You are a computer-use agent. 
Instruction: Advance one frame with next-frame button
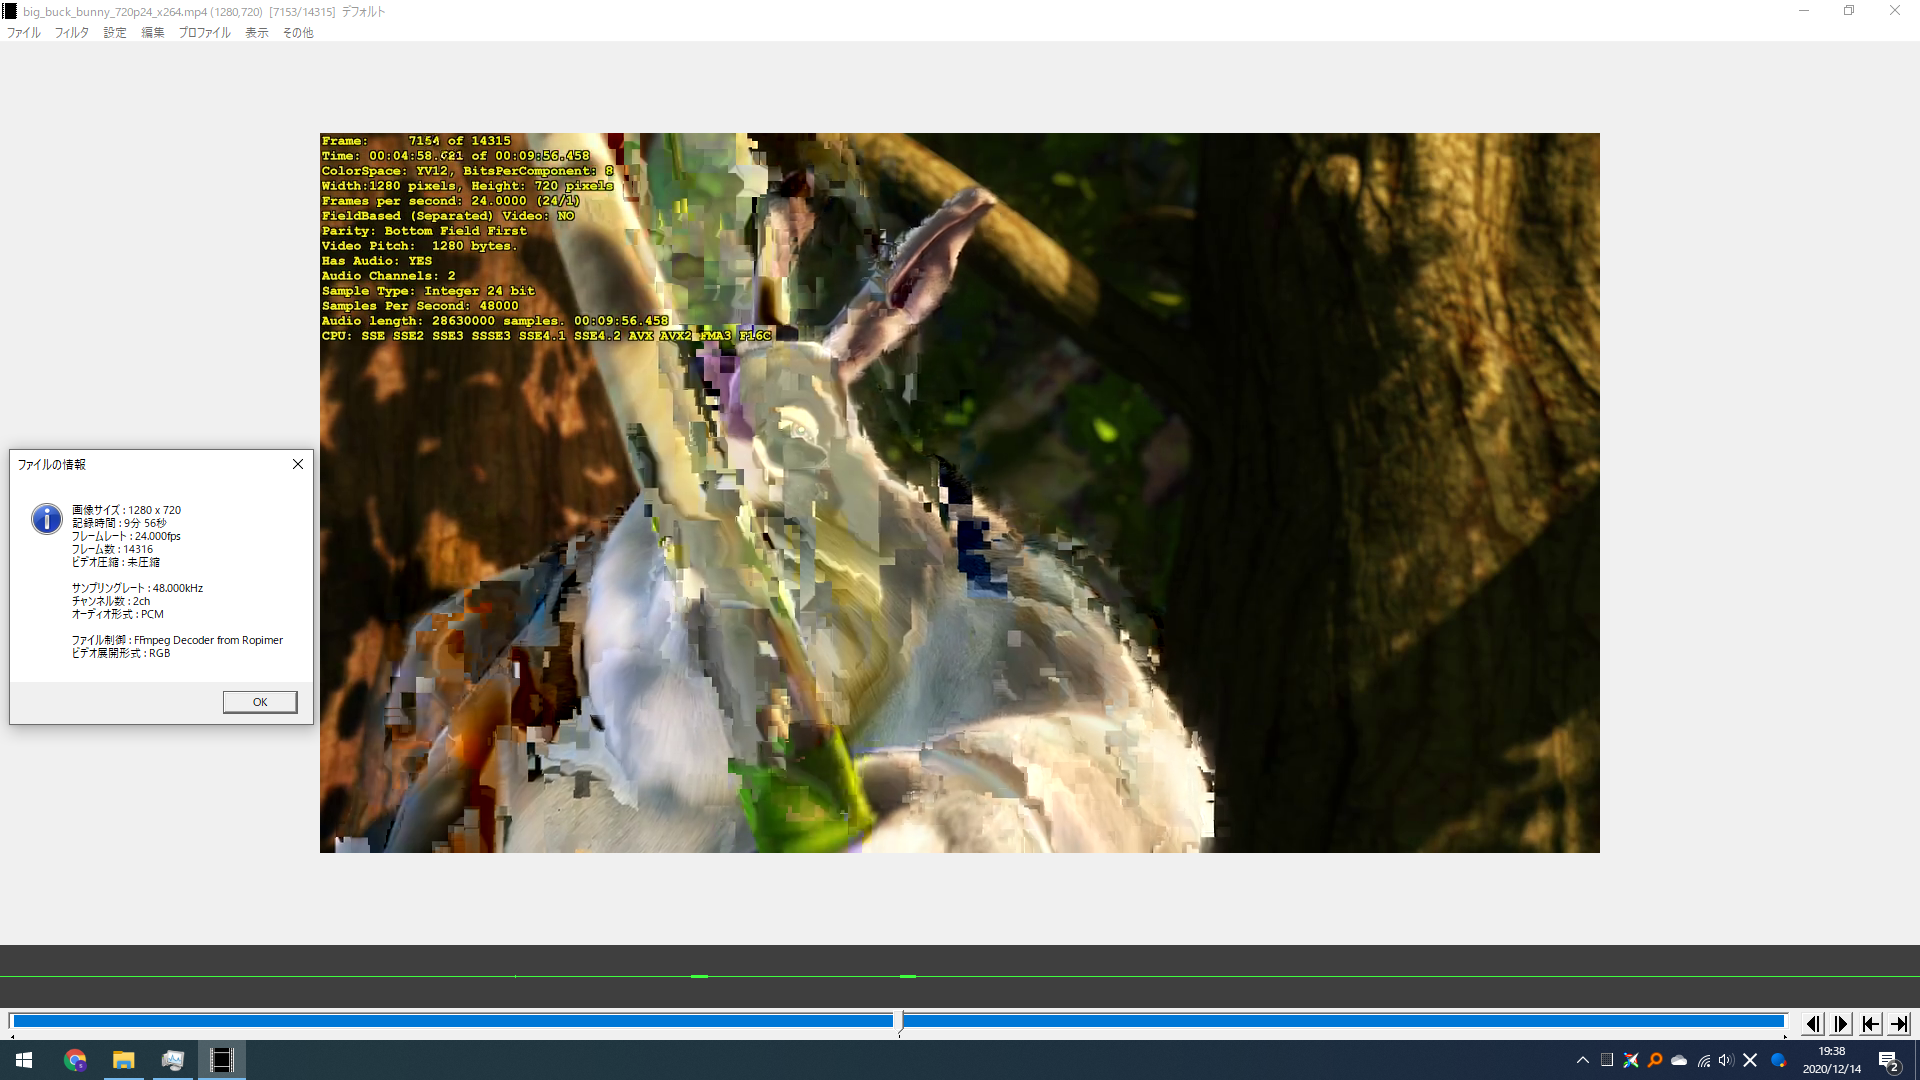tap(1841, 1024)
